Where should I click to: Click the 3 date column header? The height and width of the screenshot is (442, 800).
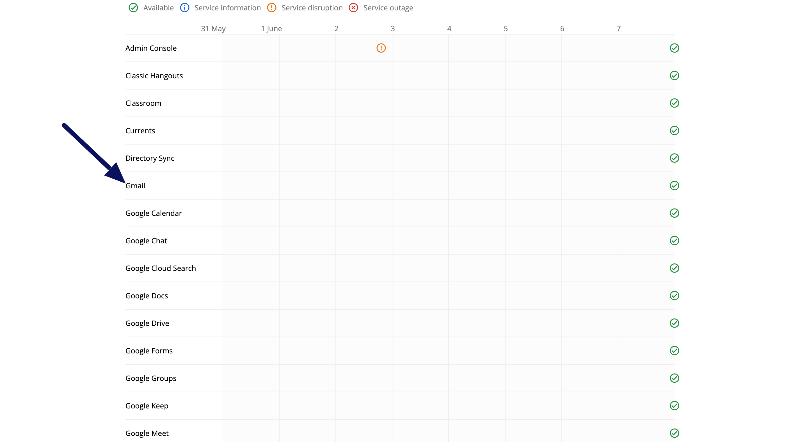coord(392,29)
